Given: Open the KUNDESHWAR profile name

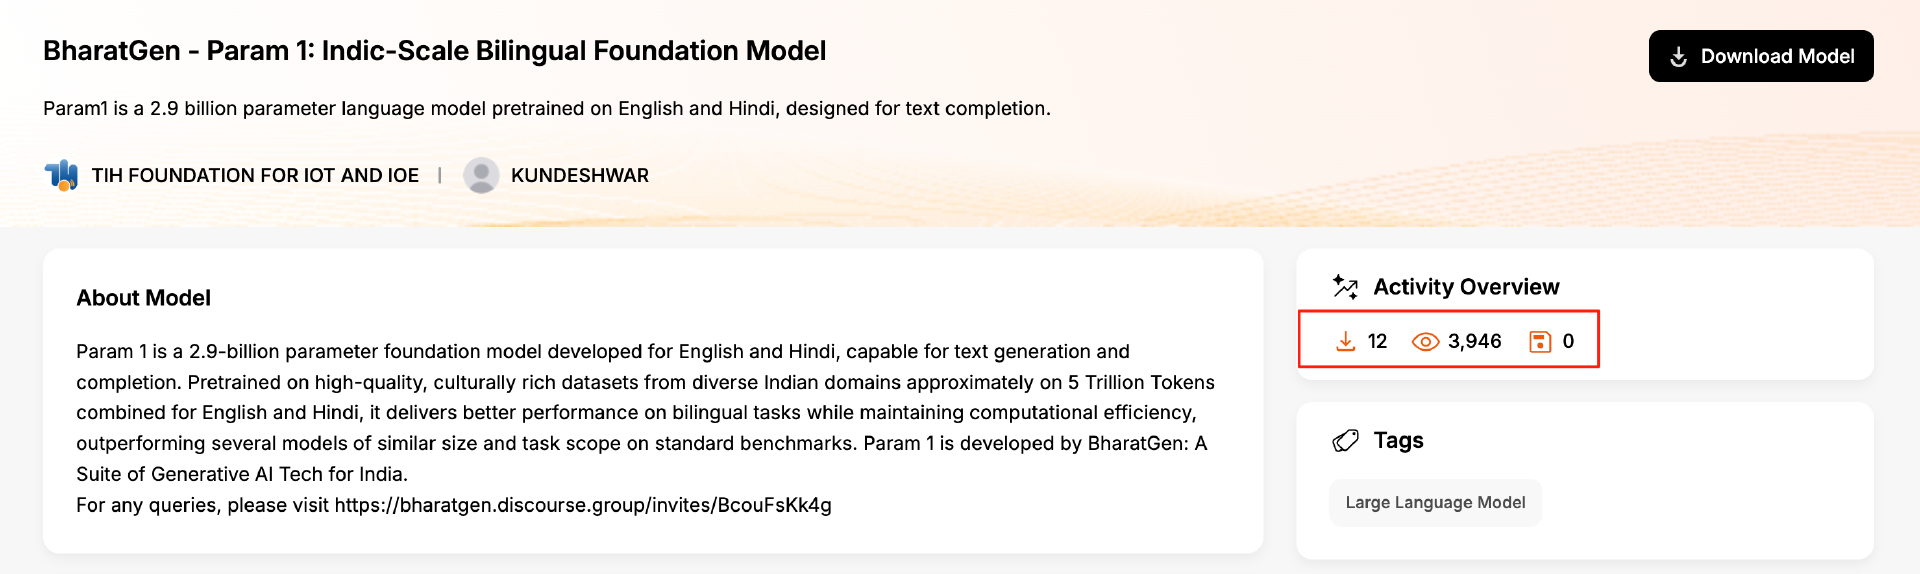Looking at the screenshot, I should tap(580, 176).
